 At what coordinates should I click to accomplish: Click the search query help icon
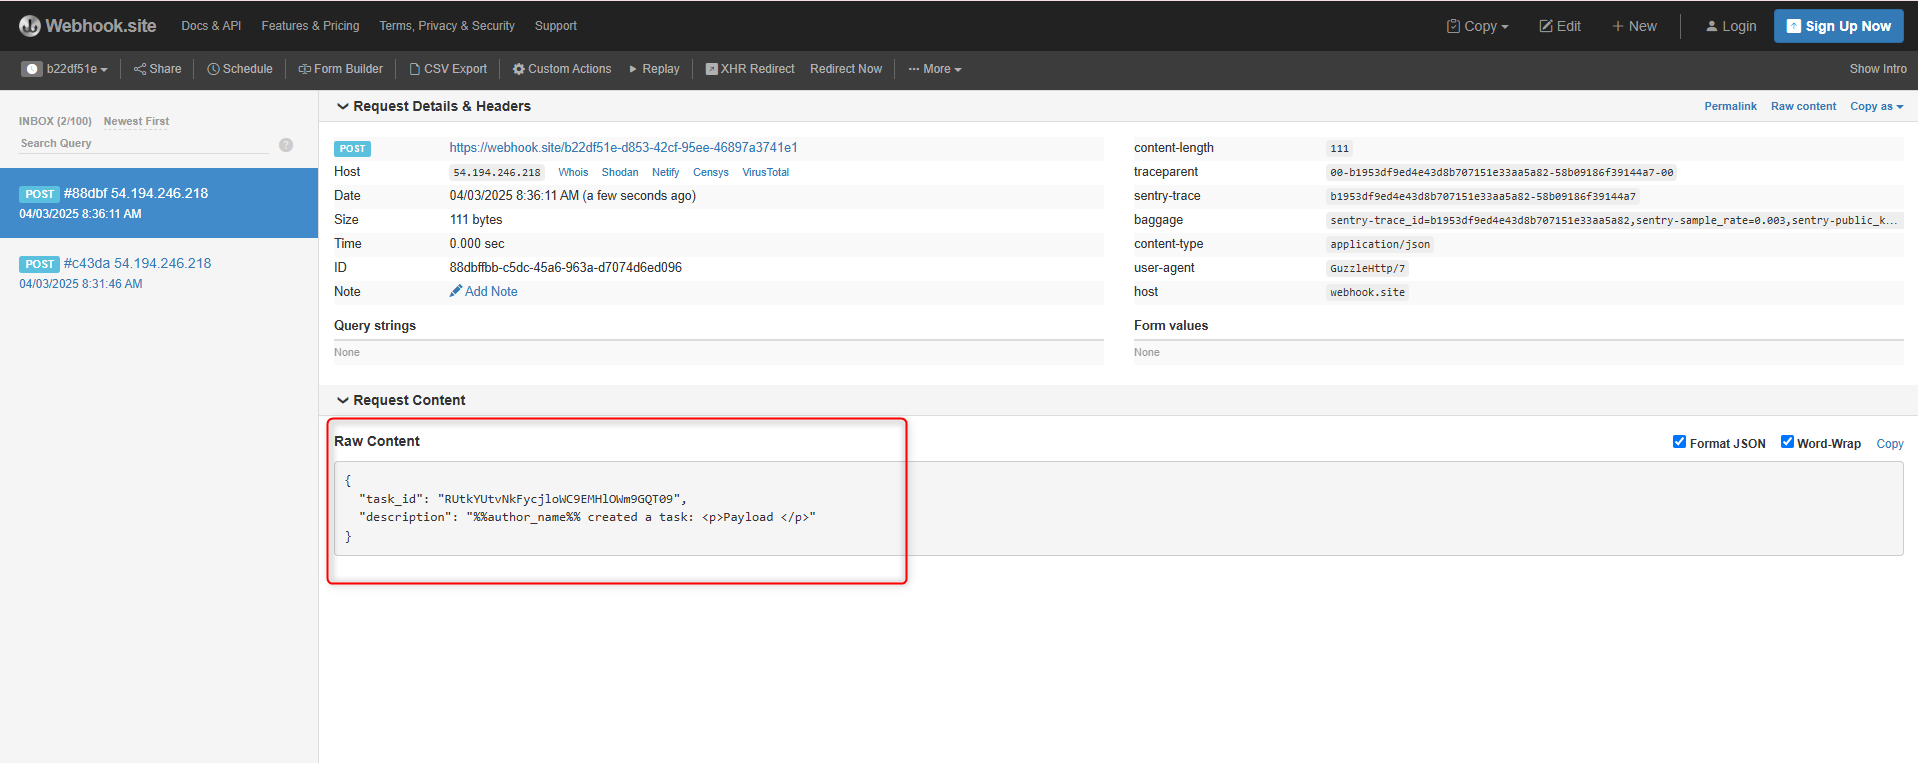(x=286, y=145)
